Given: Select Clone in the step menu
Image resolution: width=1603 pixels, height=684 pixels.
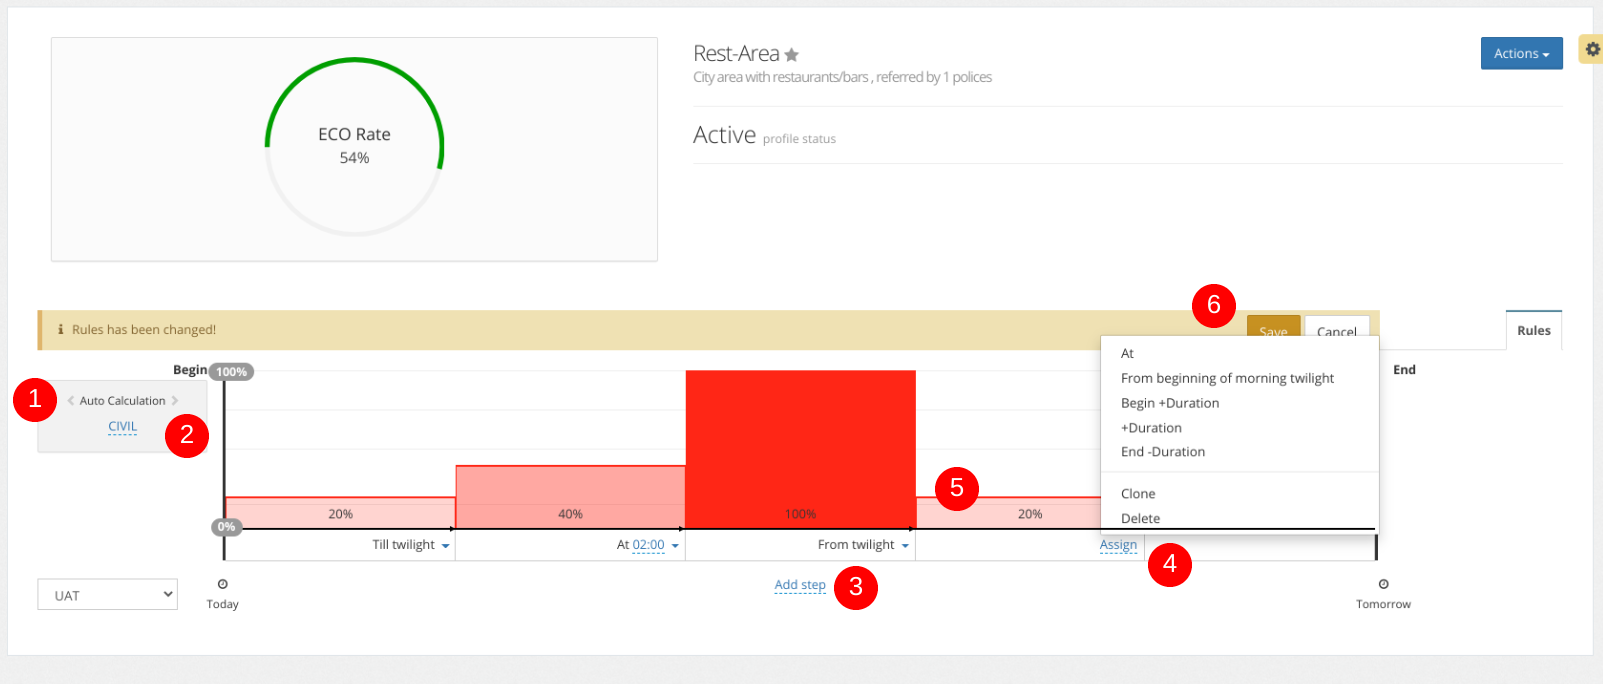Looking at the screenshot, I should [1138, 494].
